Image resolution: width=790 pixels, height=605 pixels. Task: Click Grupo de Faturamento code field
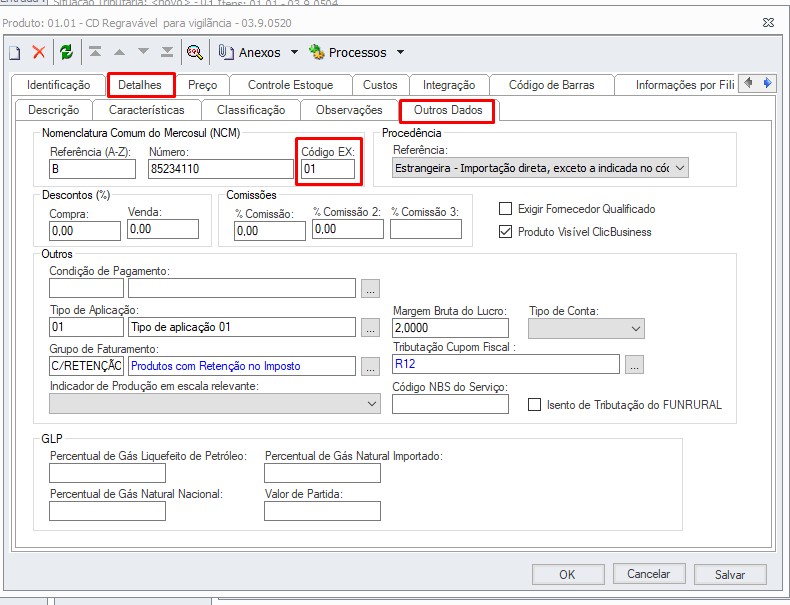86,366
